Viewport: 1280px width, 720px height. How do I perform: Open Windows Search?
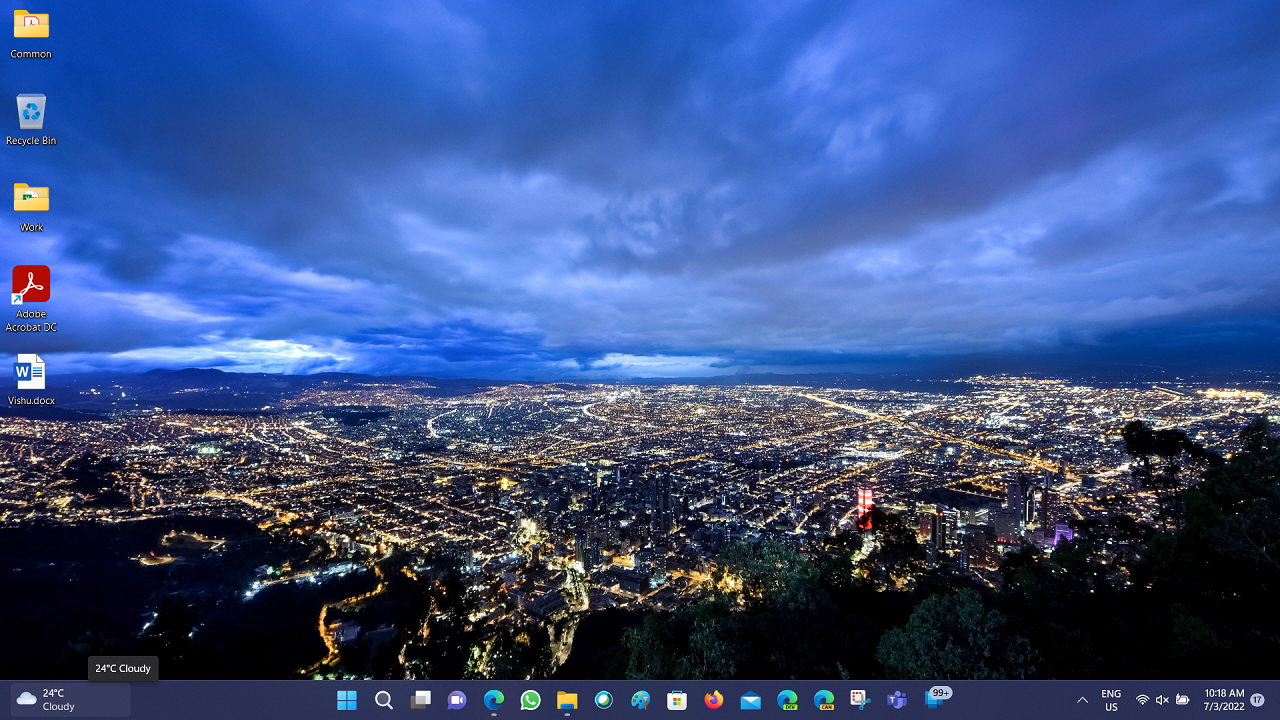coord(384,700)
